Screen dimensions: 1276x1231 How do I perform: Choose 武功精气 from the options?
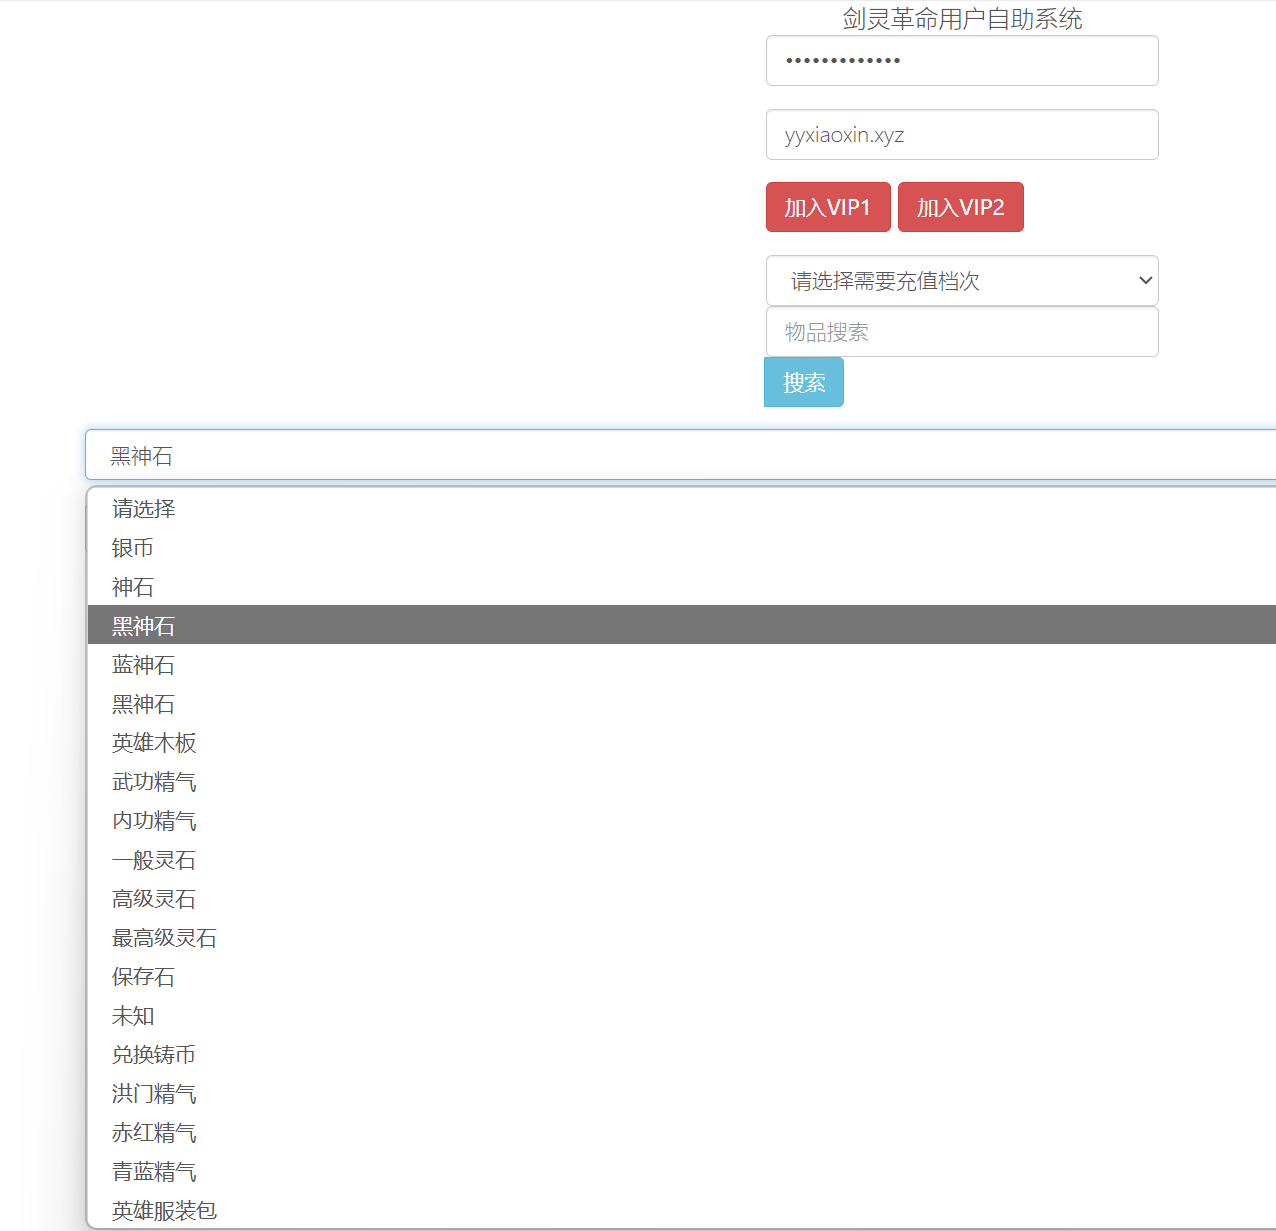click(x=154, y=781)
